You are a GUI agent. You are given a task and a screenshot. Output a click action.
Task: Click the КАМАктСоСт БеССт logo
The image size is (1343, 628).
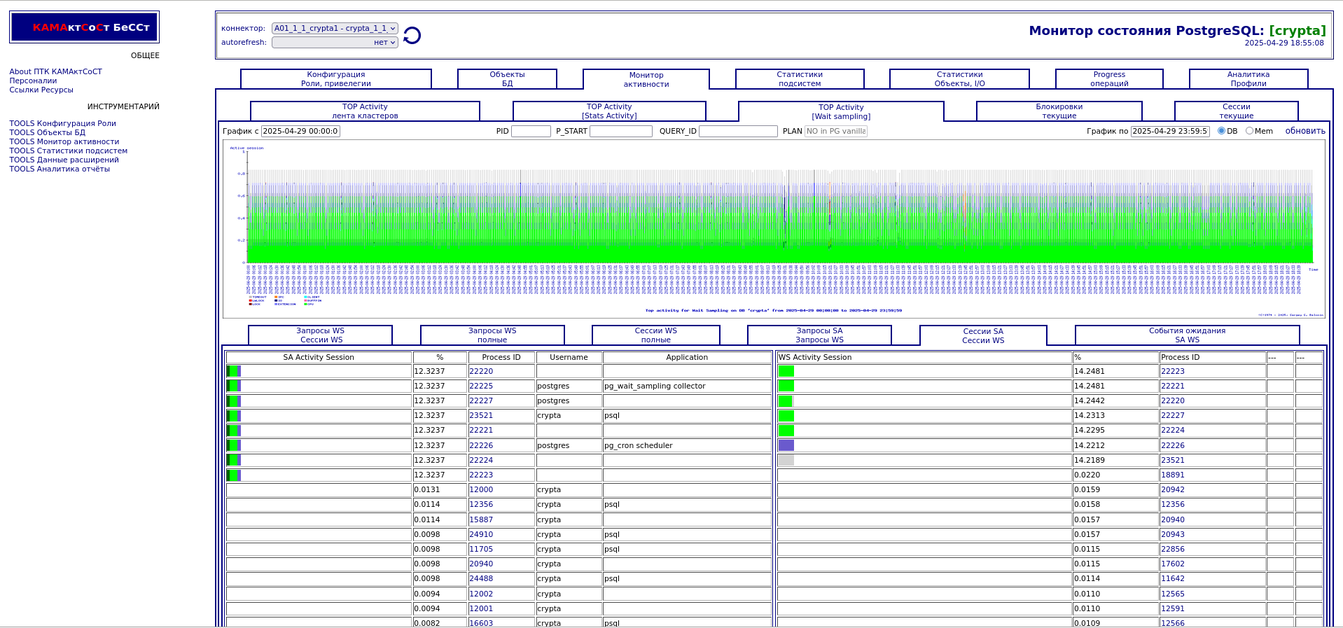coord(84,27)
